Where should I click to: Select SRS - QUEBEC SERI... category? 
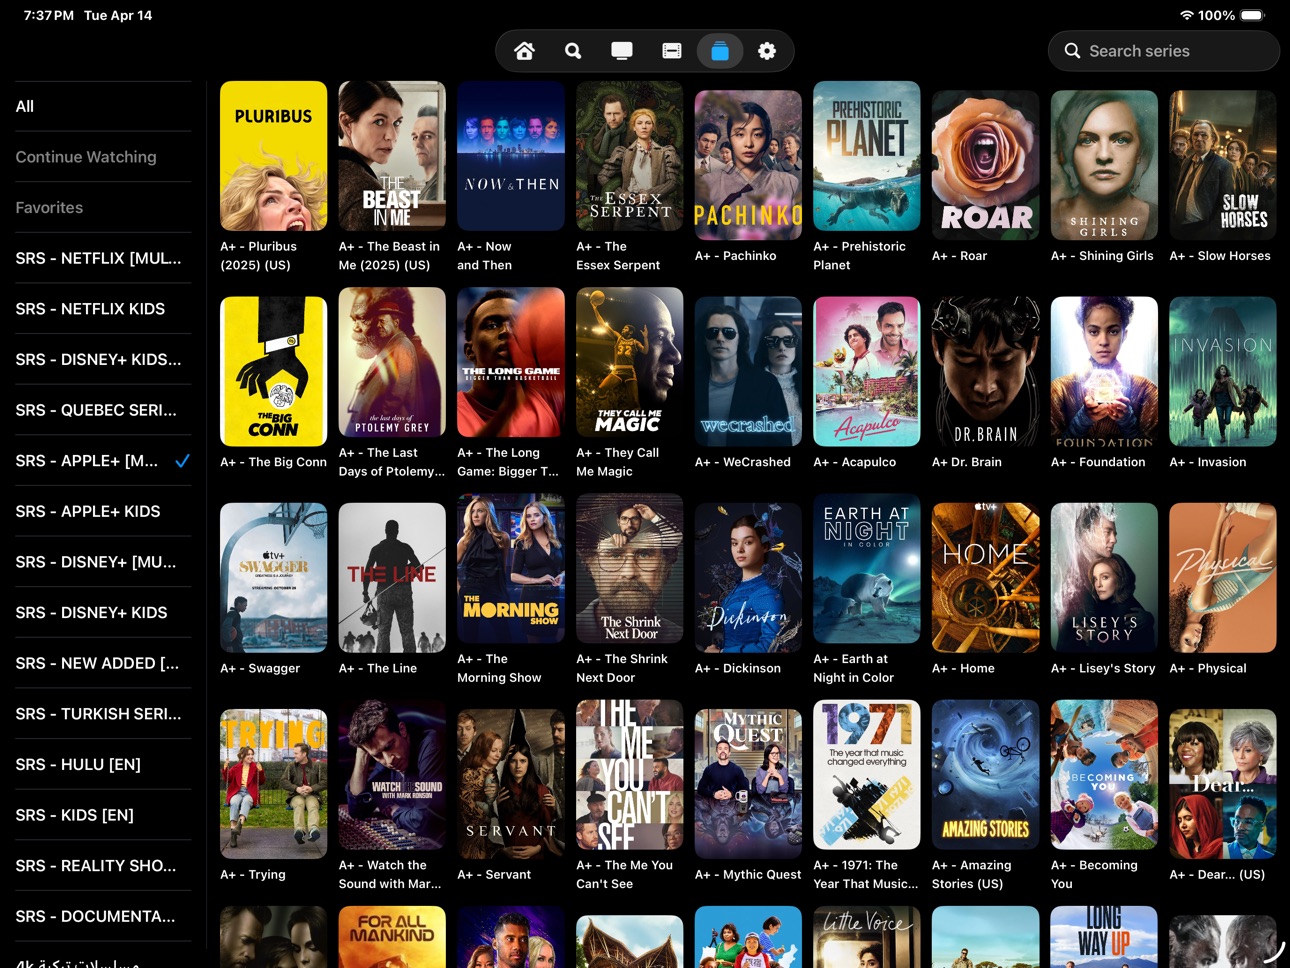[103, 410]
